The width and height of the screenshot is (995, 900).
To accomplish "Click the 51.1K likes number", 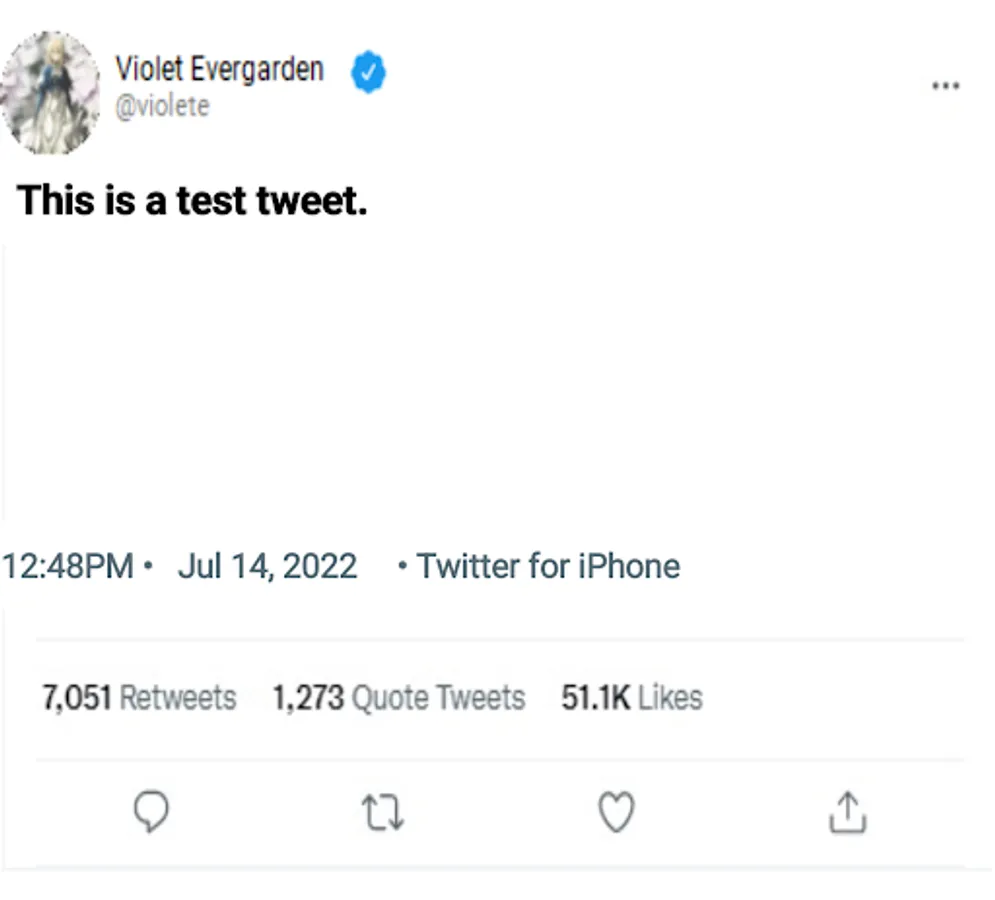I will (595, 697).
